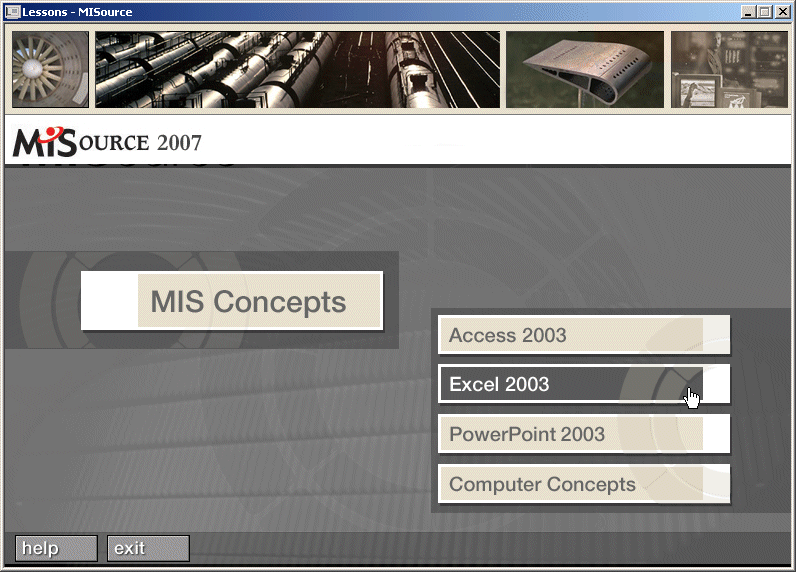This screenshot has height=572, width=796.
Task: Open the MIS Concepts section
Action: tap(232, 301)
